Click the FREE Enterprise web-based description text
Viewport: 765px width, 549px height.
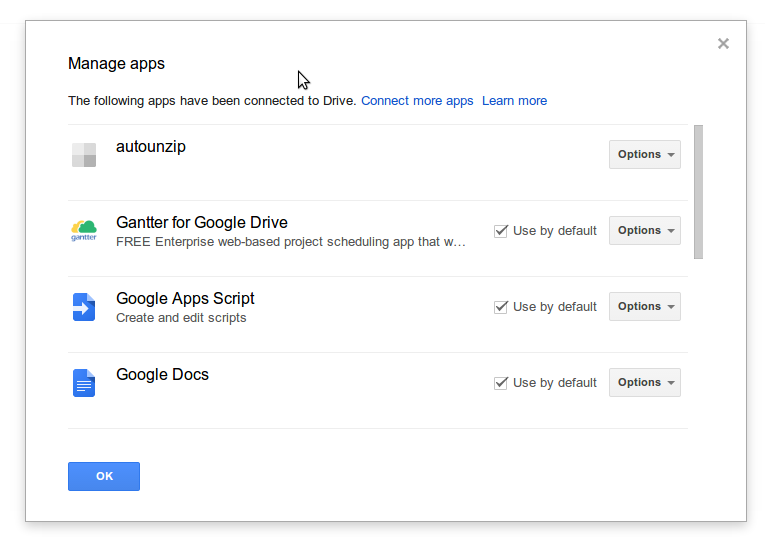click(x=291, y=242)
